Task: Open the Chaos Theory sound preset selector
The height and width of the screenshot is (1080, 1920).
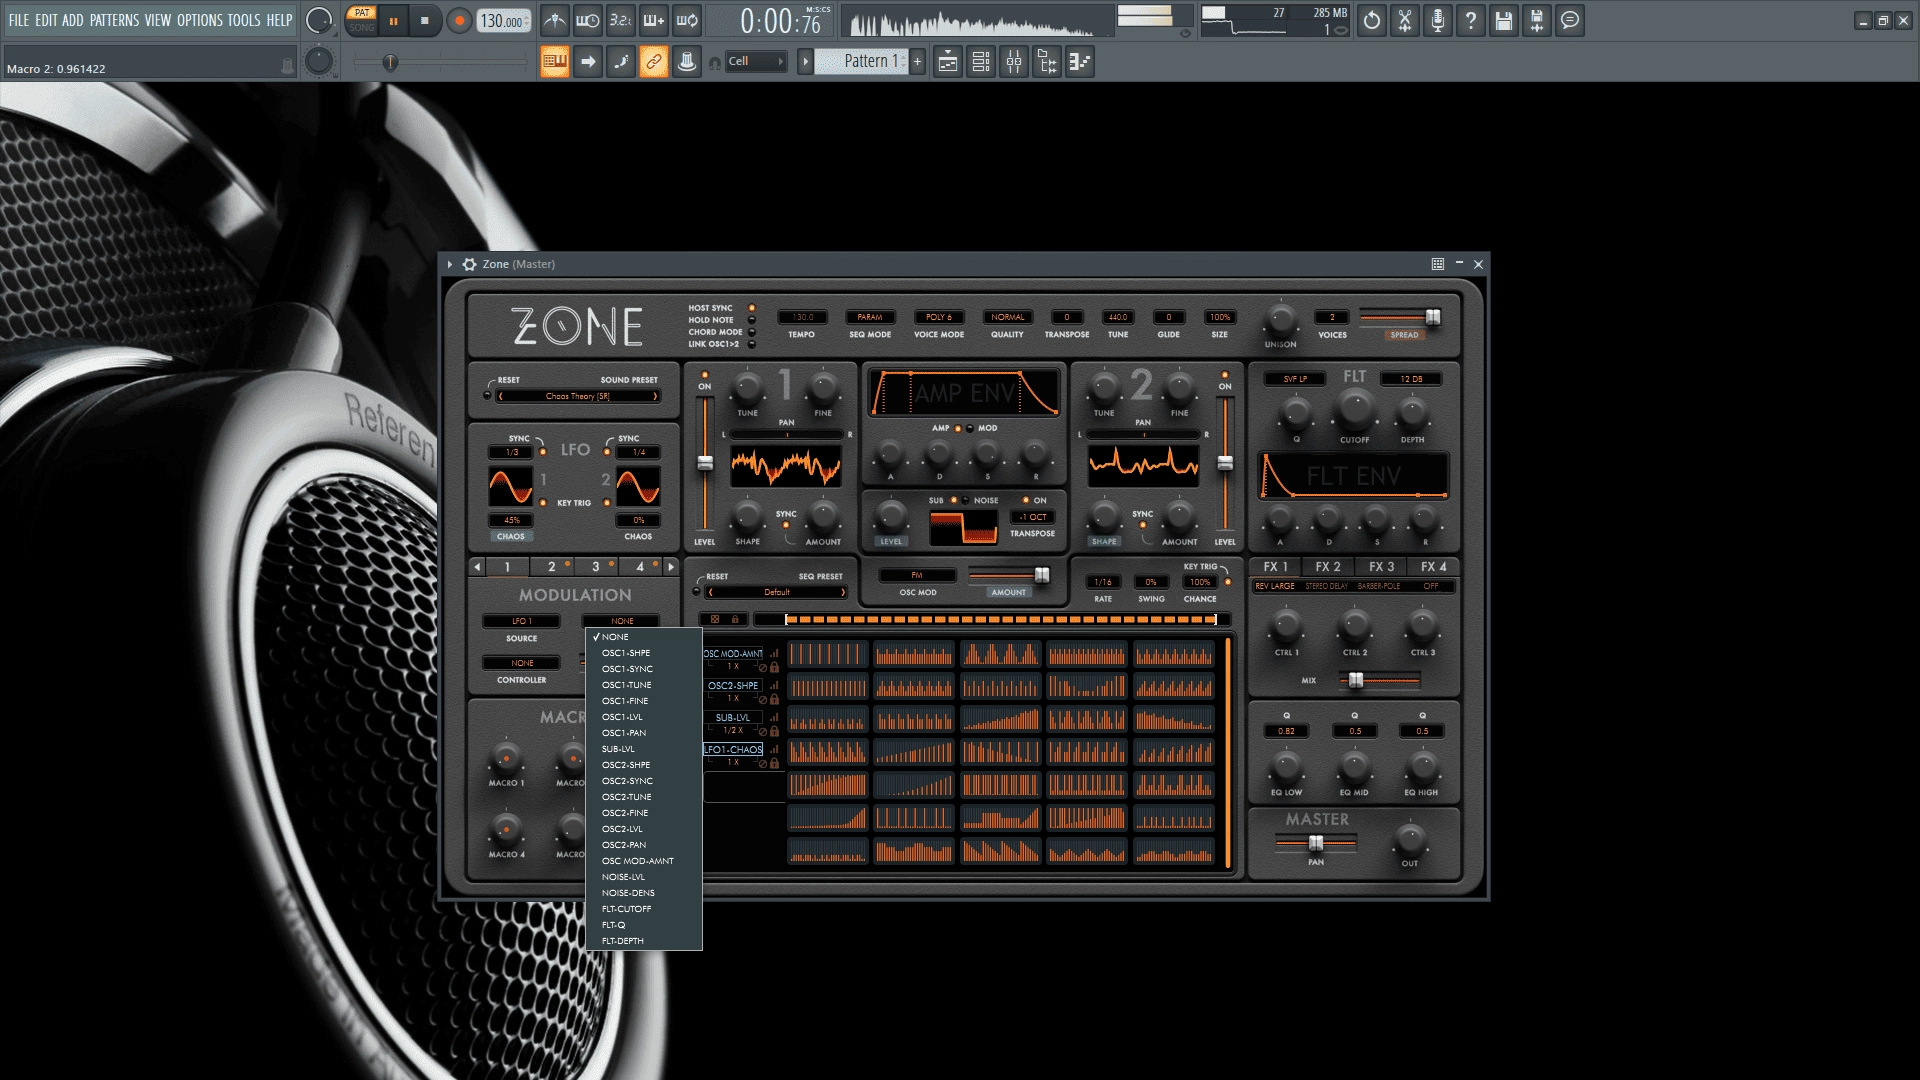Action: 578,396
